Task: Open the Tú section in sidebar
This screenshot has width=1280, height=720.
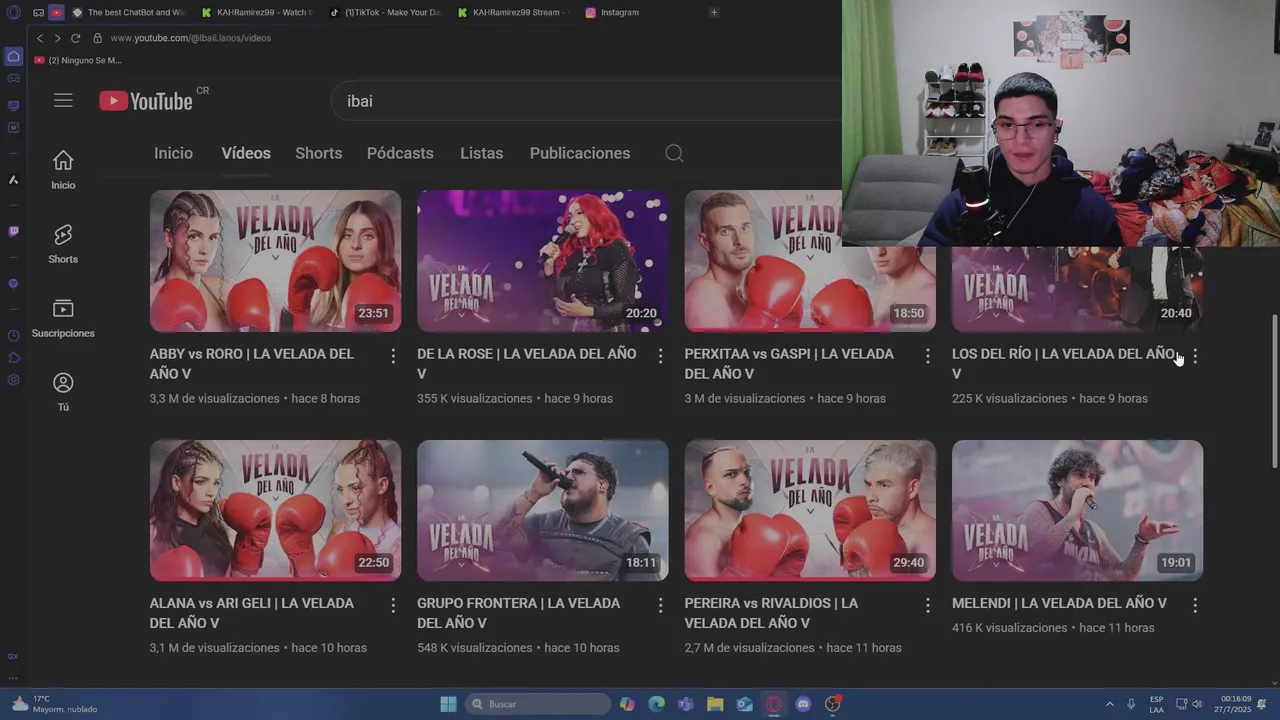Action: pyautogui.click(x=63, y=392)
